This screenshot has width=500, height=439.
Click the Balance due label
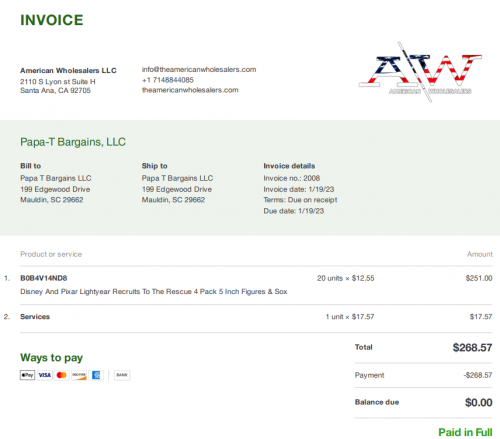[377, 402]
